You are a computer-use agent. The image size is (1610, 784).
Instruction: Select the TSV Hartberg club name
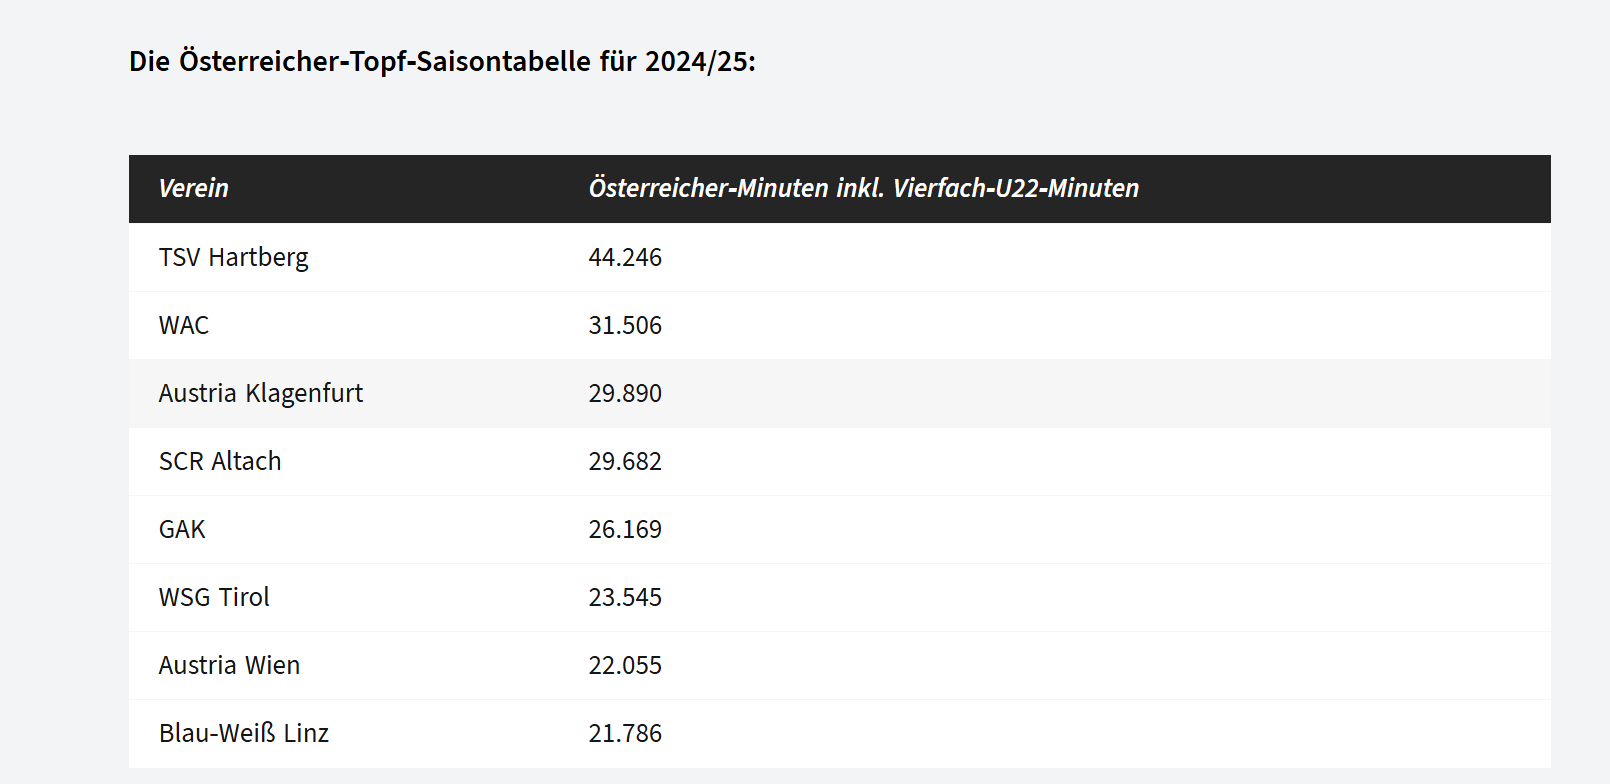[234, 258]
